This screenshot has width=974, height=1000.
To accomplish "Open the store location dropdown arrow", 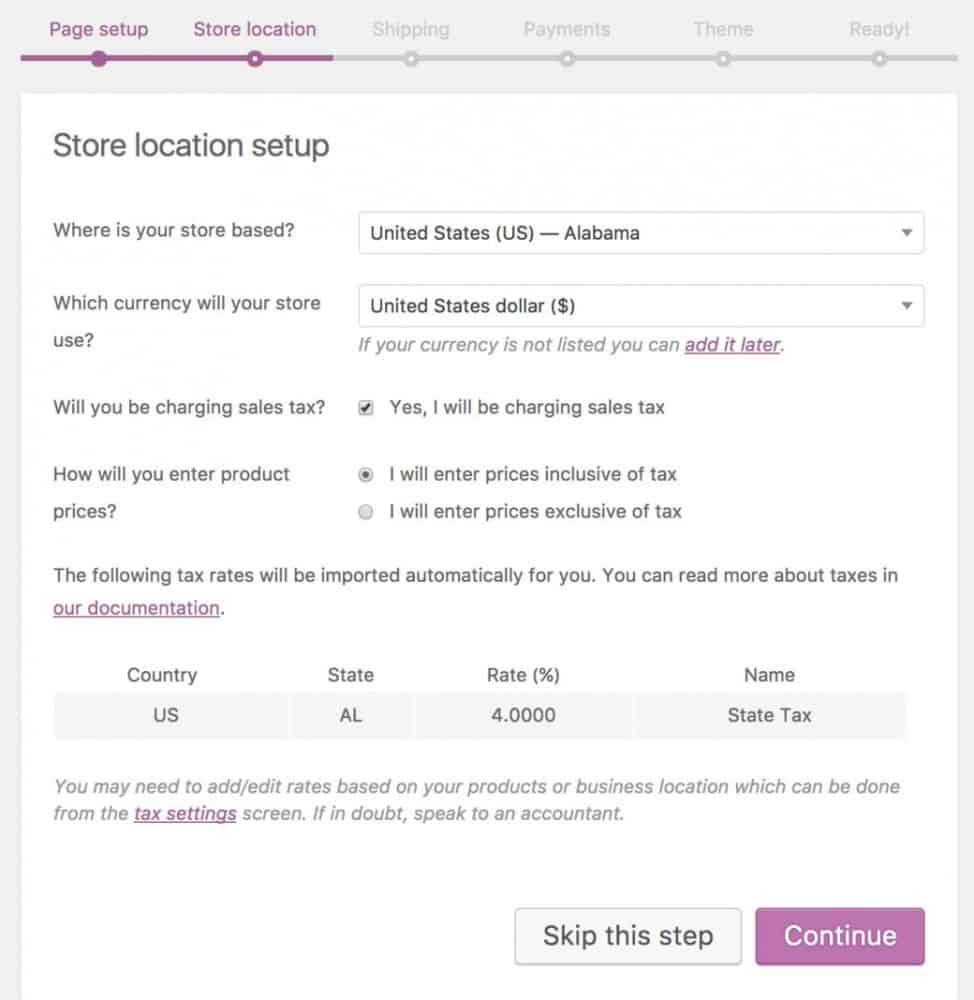I will [906, 233].
